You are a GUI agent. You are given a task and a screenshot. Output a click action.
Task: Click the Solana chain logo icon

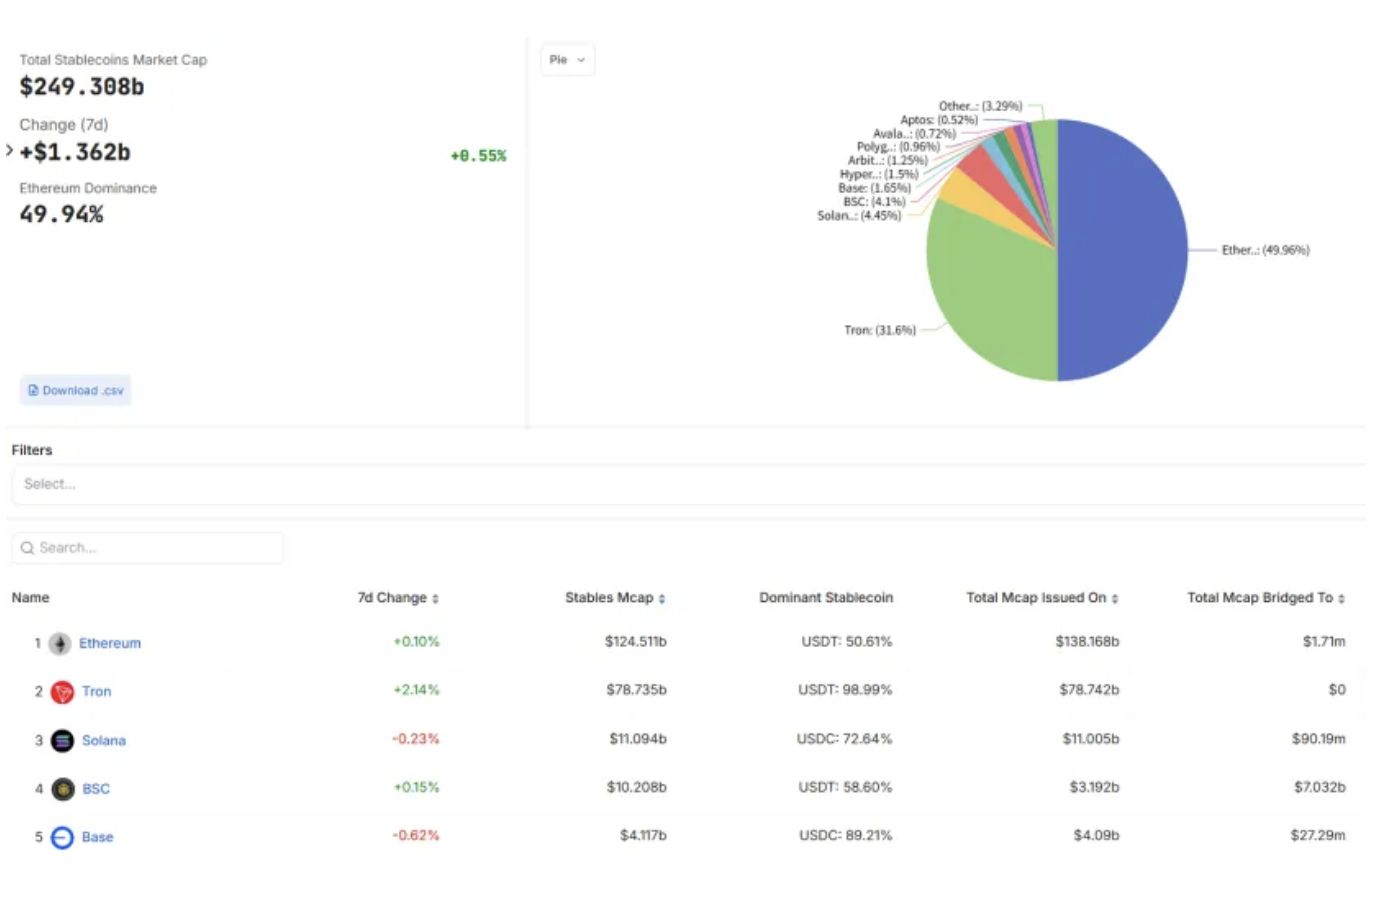62,741
